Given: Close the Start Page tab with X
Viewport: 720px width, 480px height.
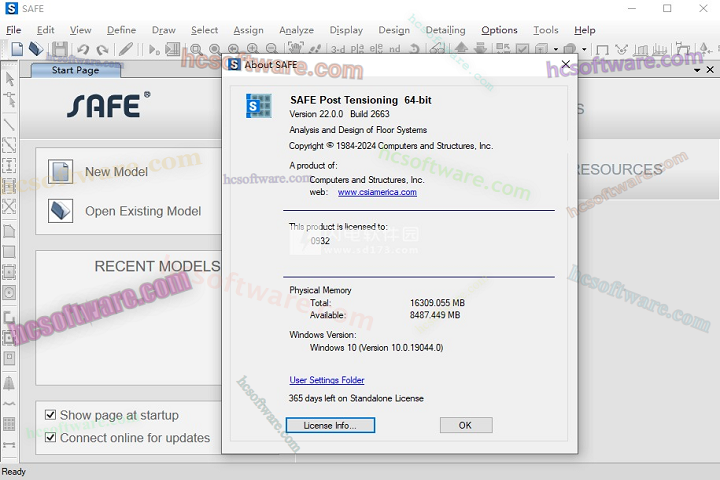Looking at the screenshot, I should (710, 70).
